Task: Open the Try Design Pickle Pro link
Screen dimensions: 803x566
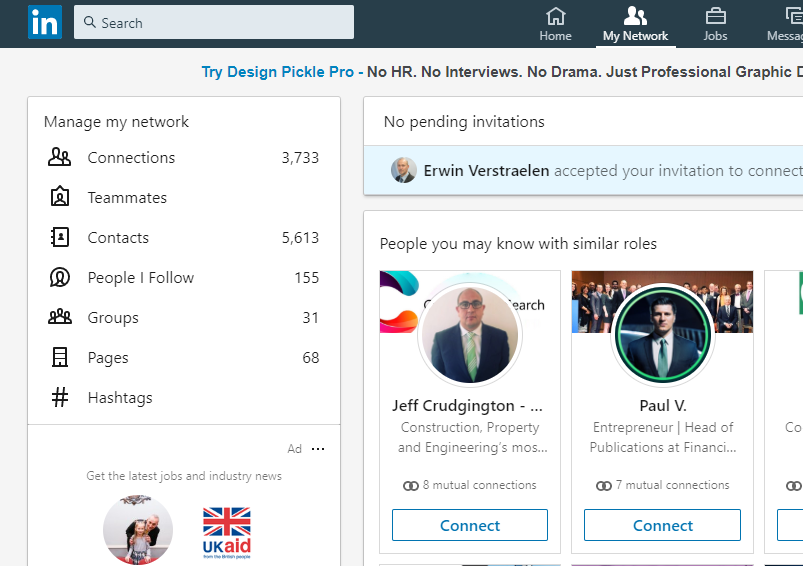Action: 278,72
